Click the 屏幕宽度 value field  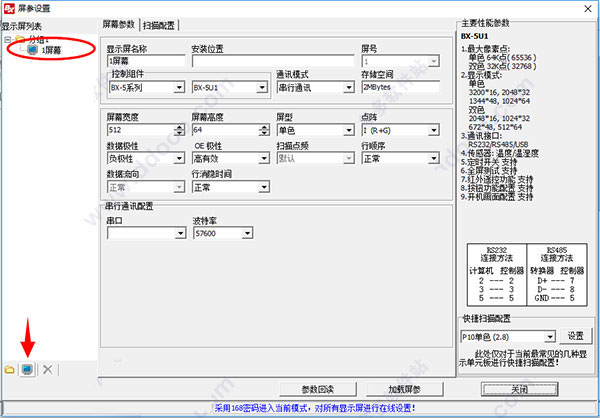tap(140, 130)
